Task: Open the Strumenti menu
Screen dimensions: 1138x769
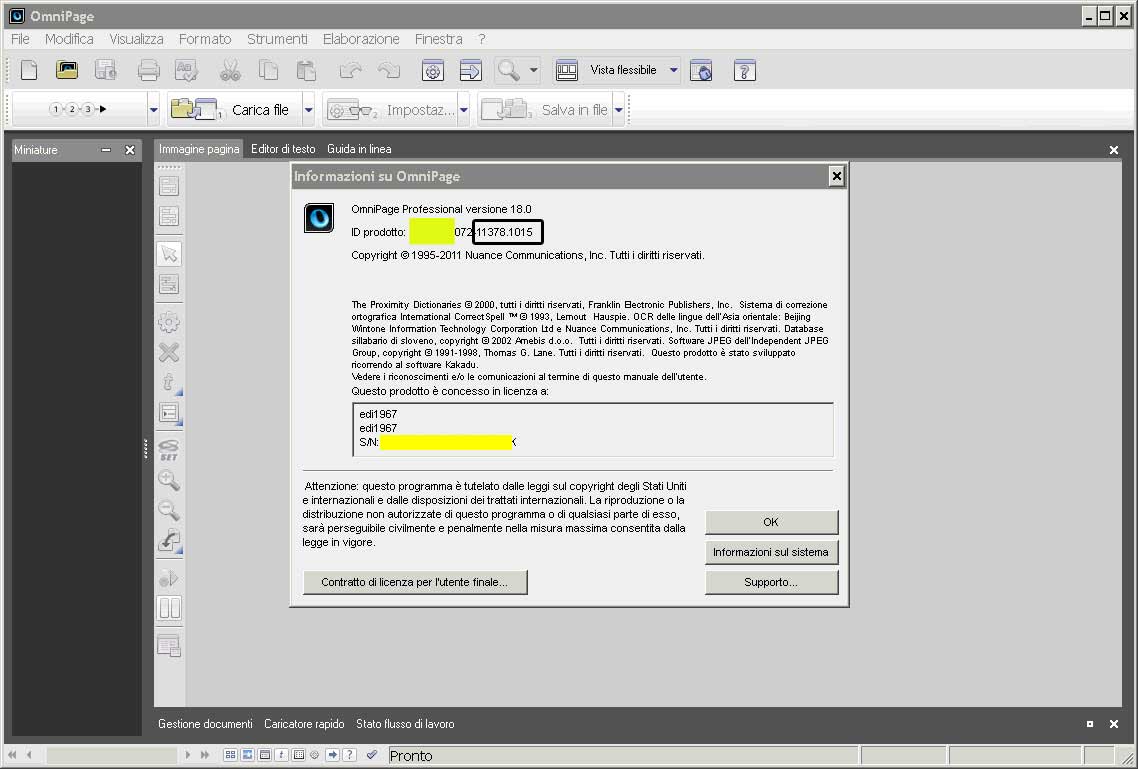Action: click(277, 39)
